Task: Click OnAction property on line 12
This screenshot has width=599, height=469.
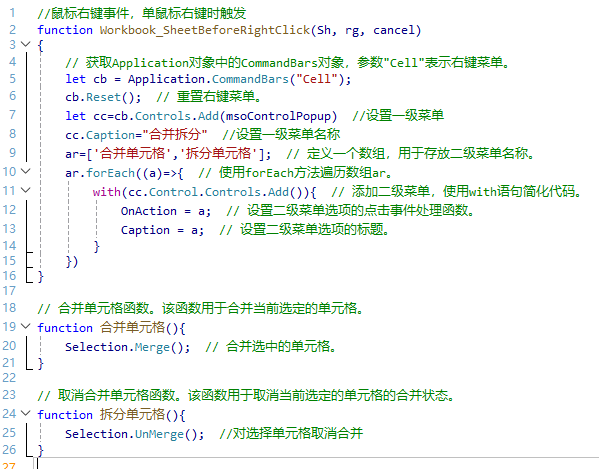Action: 149,211
